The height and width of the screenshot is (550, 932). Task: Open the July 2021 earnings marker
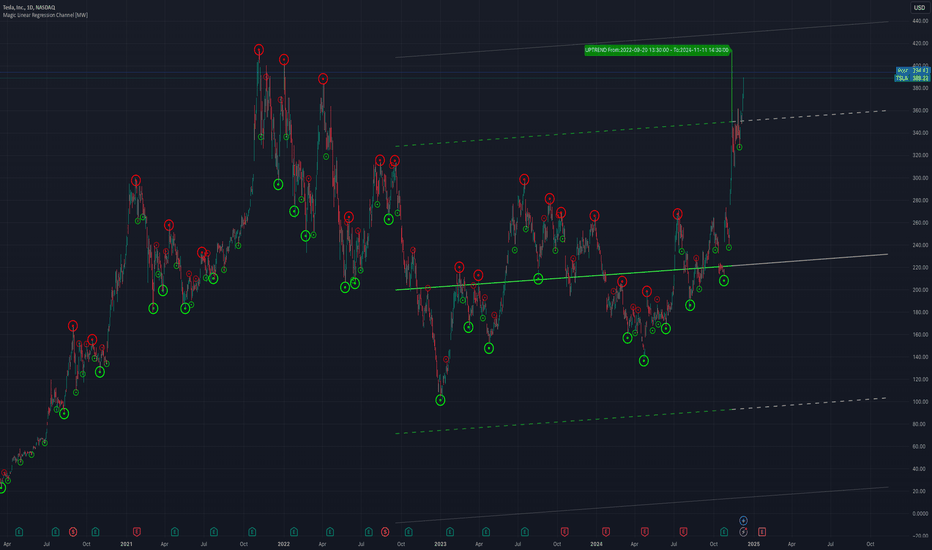[213, 532]
